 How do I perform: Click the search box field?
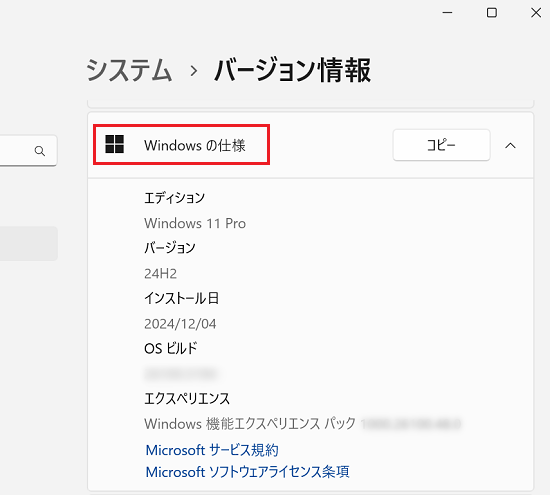pyautogui.click(x=28, y=150)
